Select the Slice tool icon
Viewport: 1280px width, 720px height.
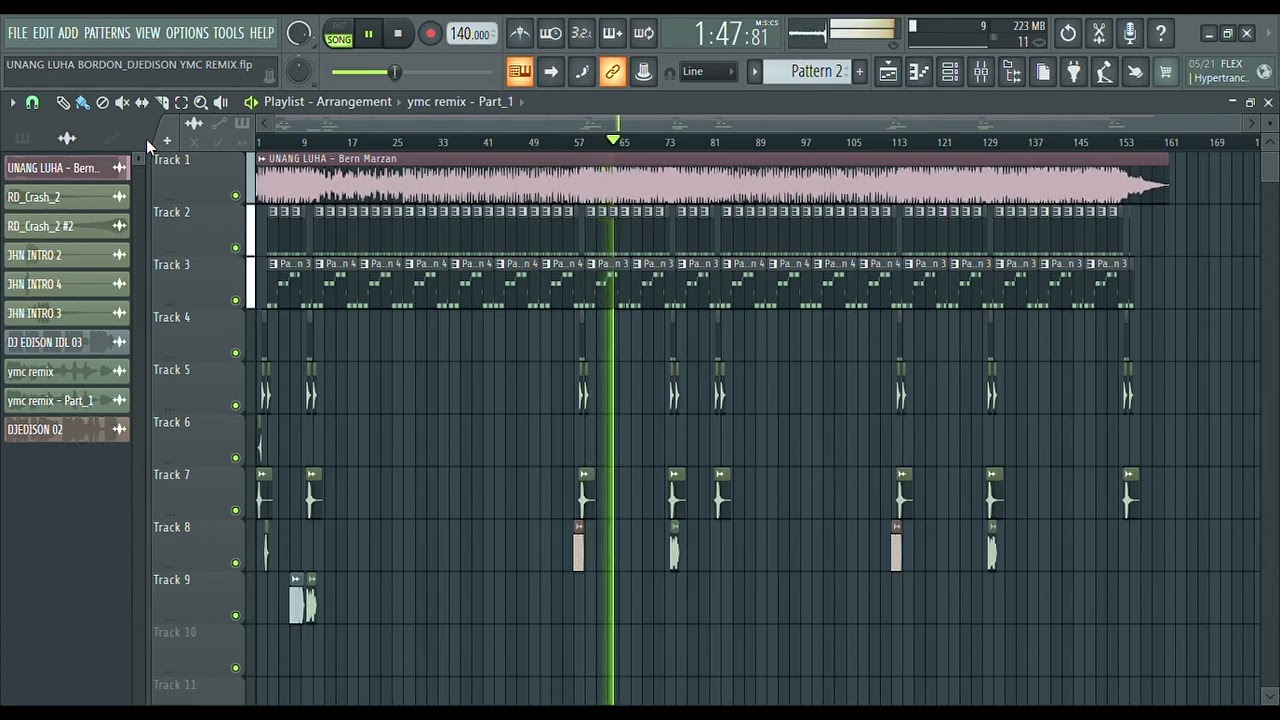pyautogui.click(x=162, y=102)
